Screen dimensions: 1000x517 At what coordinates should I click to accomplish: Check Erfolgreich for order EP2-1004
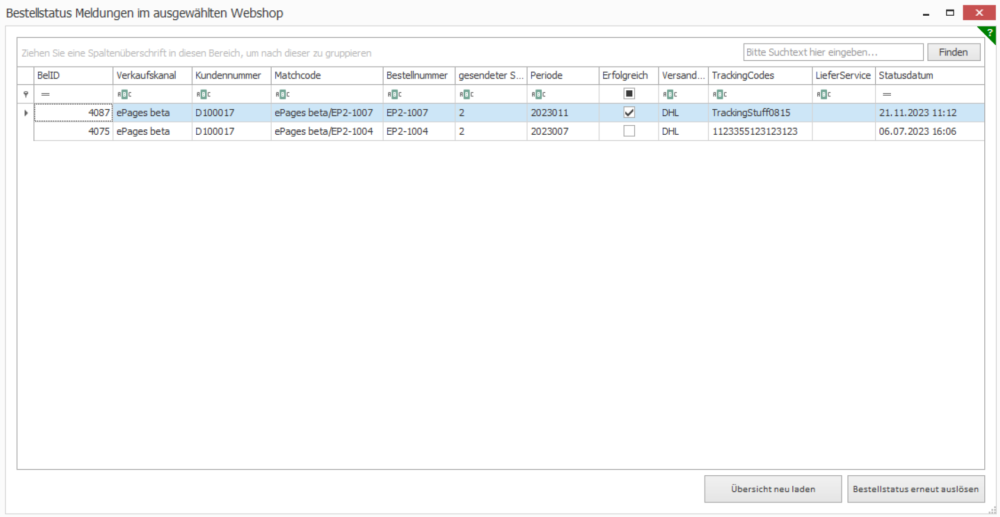click(x=629, y=131)
